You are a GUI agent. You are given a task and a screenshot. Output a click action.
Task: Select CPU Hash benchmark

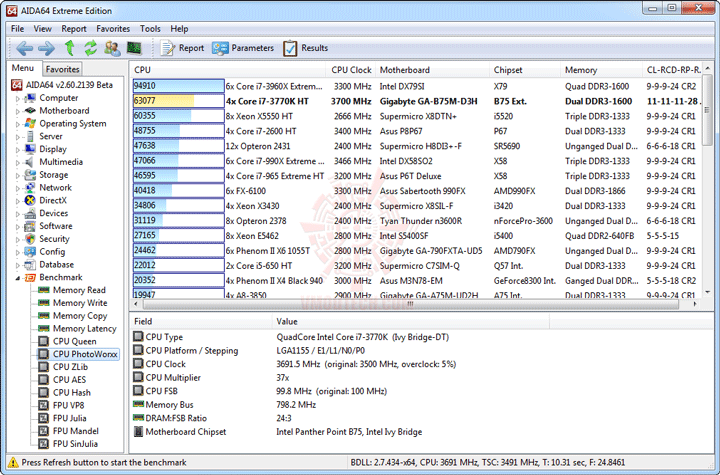click(x=72, y=393)
